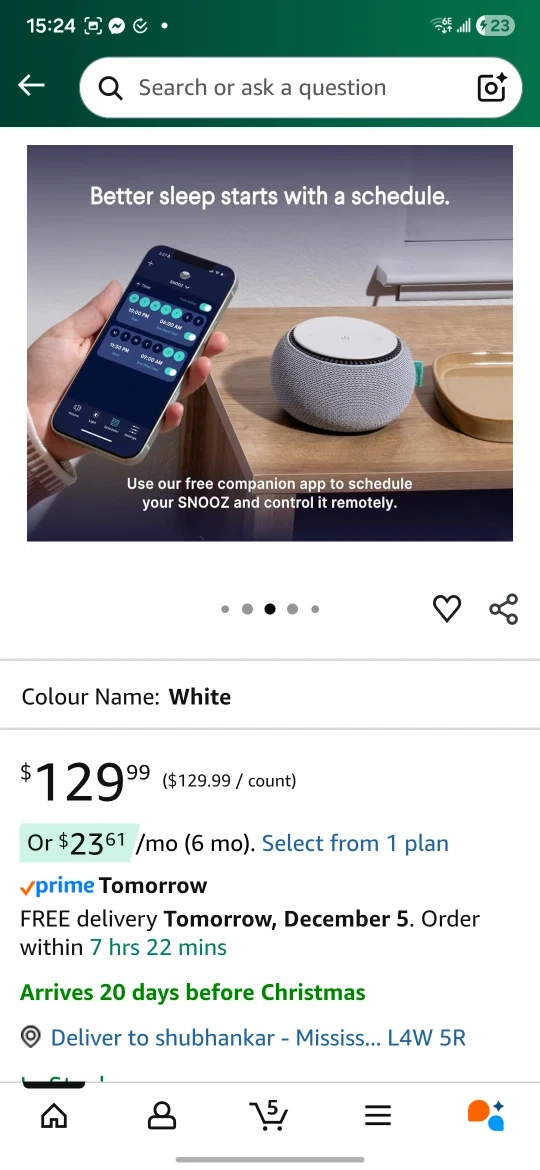Viewport: 540px width, 1170px height.
Task: Tap the magnifier search icon
Action: point(110,88)
